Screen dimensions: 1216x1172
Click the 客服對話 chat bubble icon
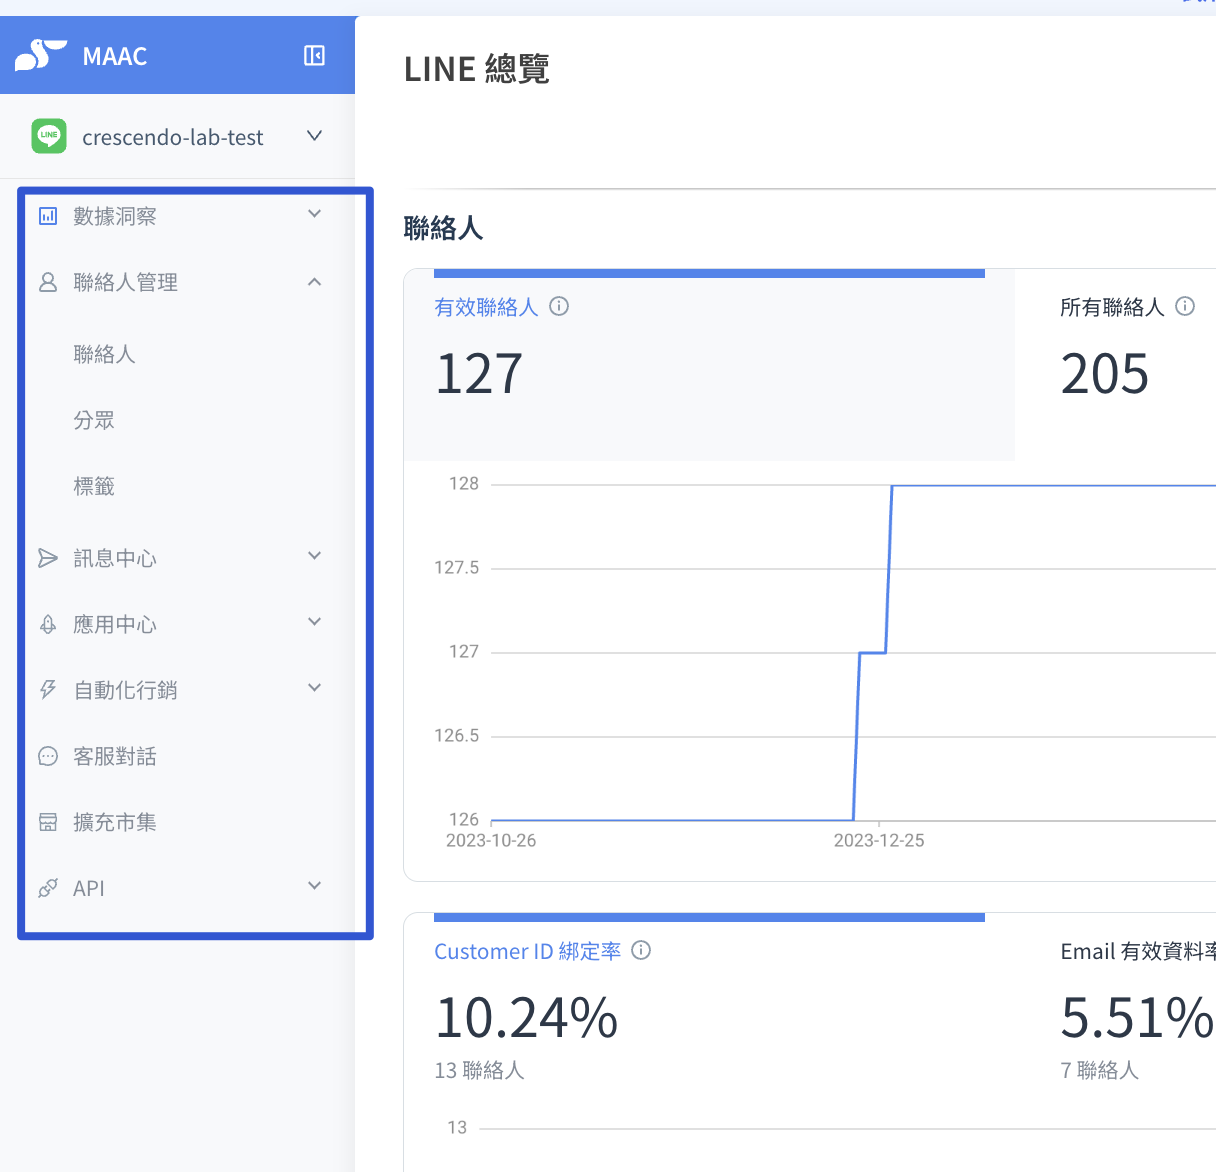coord(48,757)
